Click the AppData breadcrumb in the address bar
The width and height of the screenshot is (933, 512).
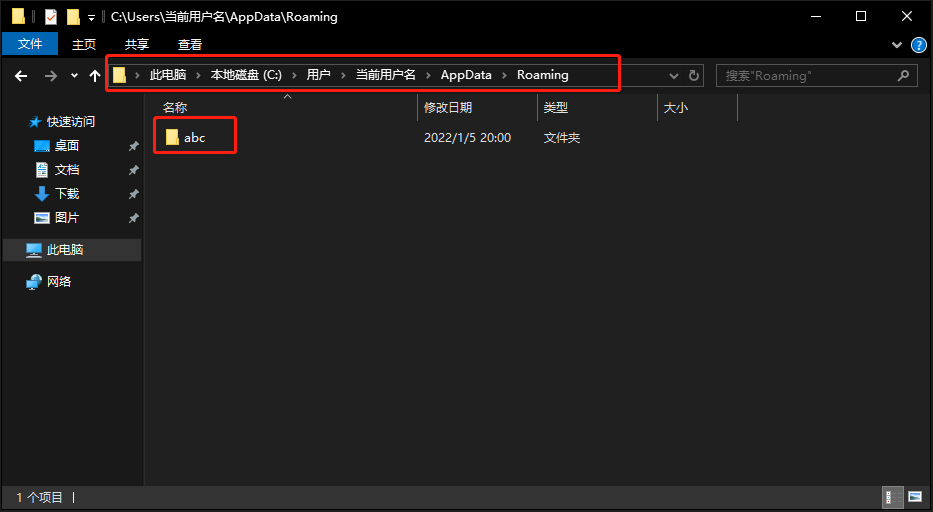click(x=466, y=75)
